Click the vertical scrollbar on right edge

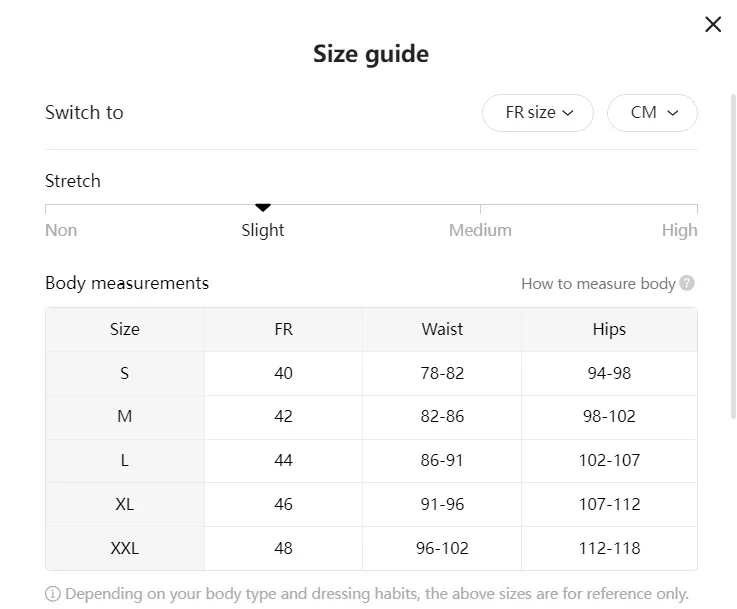click(733, 256)
